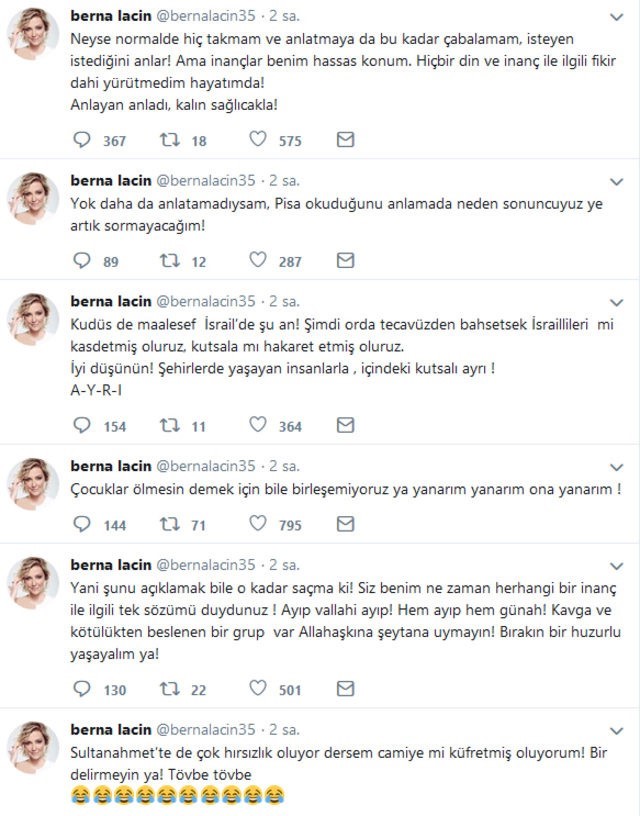Like the Kudüs tweet with 364 likes
640x816 pixels.
[x=258, y=425]
